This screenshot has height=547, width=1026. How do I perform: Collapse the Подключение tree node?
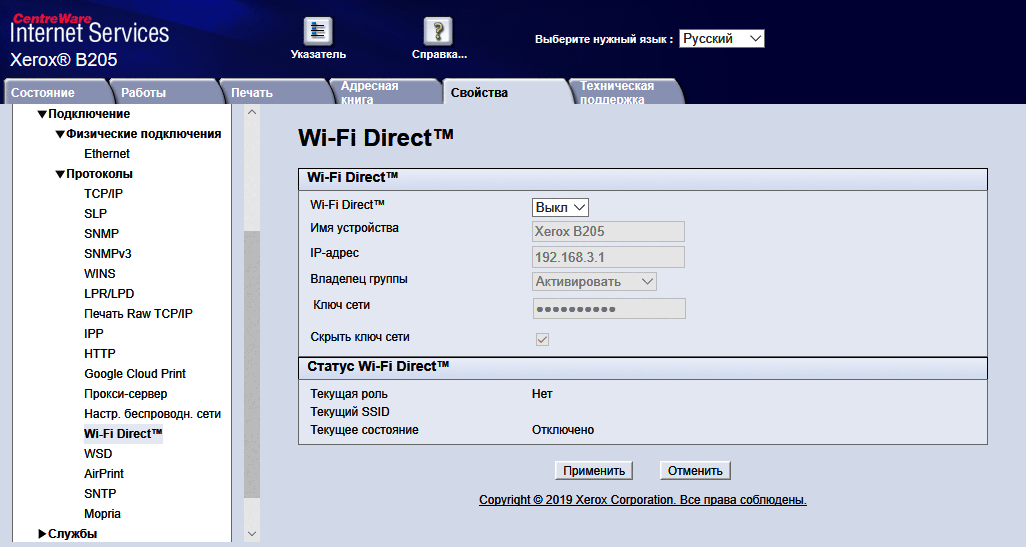(42, 115)
